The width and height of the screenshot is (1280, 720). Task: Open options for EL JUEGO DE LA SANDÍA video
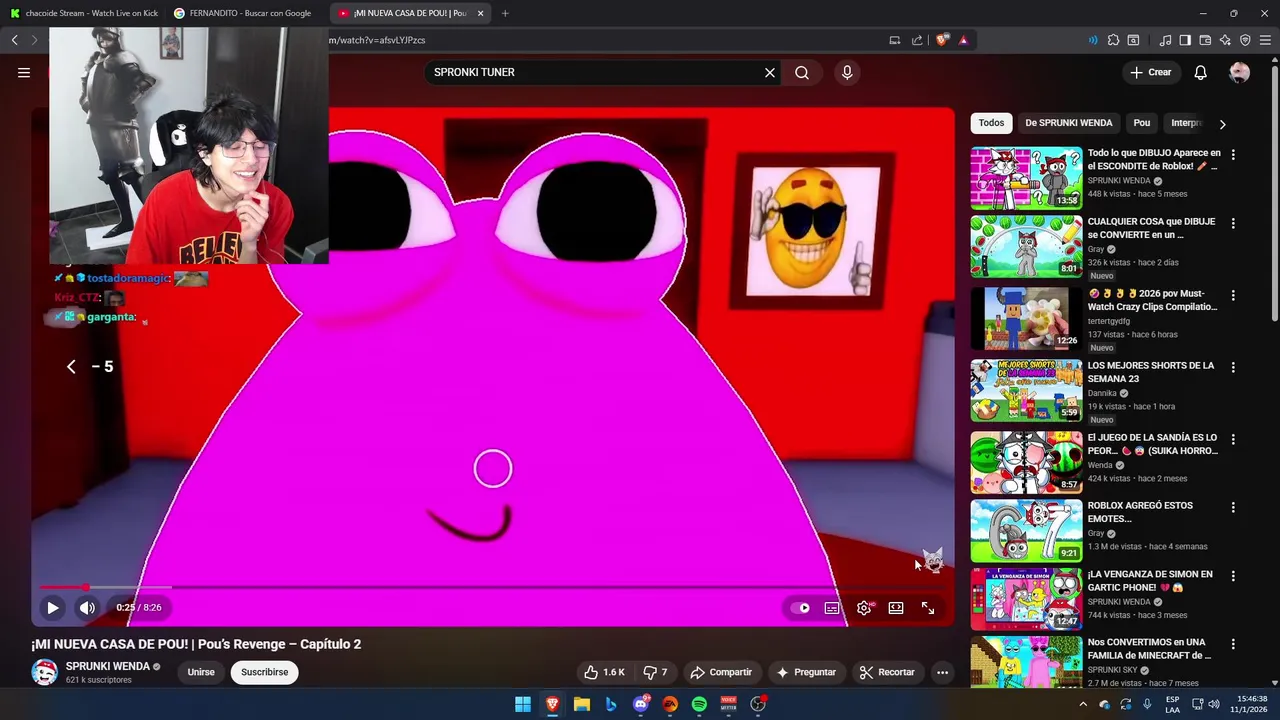pyautogui.click(x=1233, y=439)
